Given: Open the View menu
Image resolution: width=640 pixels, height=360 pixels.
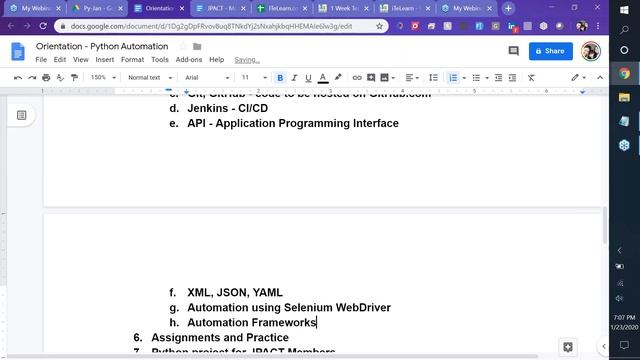Looking at the screenshot, I should pos(81,60).
